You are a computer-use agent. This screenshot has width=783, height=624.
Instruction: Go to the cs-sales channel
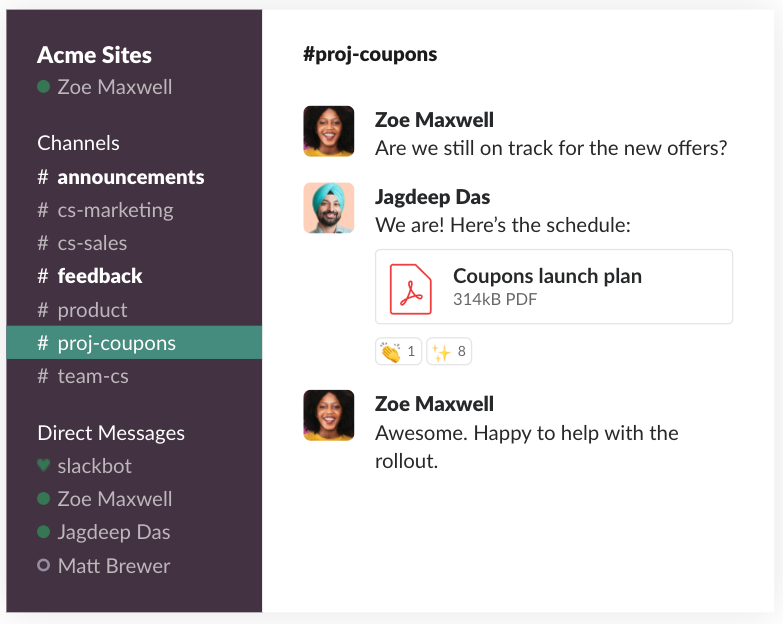pyautogui.click(x=92, y=243)
